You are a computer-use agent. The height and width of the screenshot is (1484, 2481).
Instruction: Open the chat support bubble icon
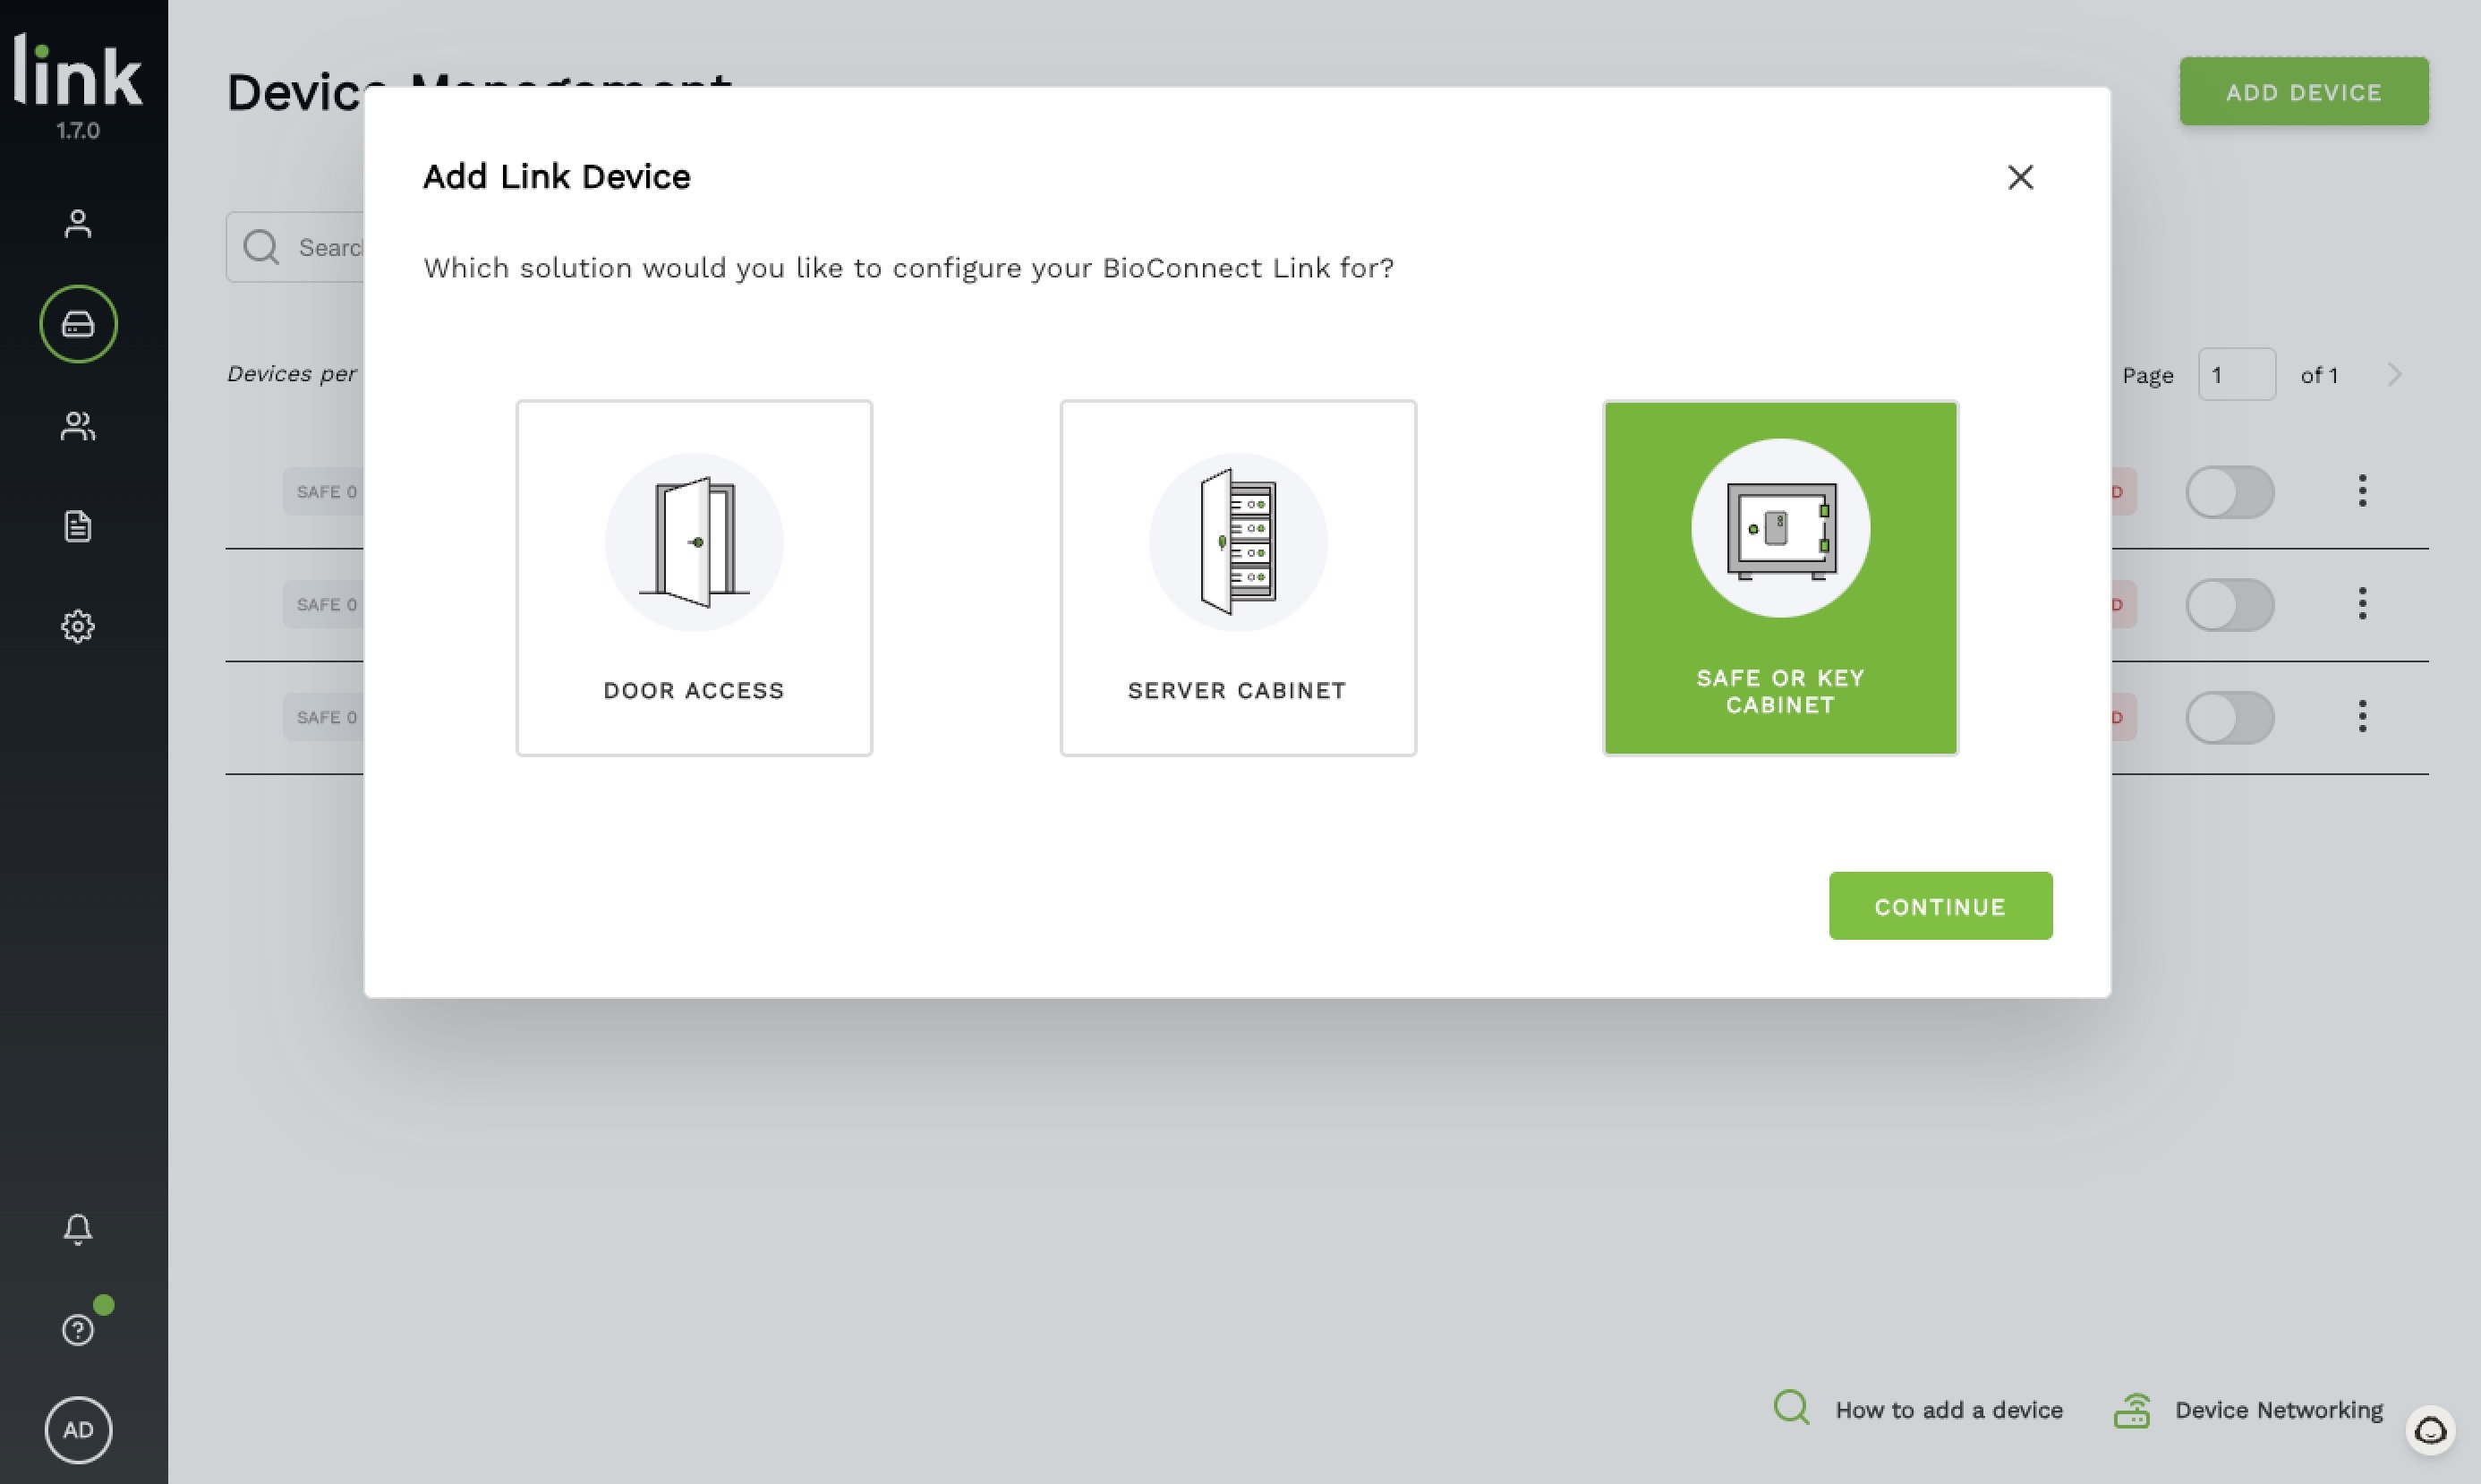[2431, 1431]
